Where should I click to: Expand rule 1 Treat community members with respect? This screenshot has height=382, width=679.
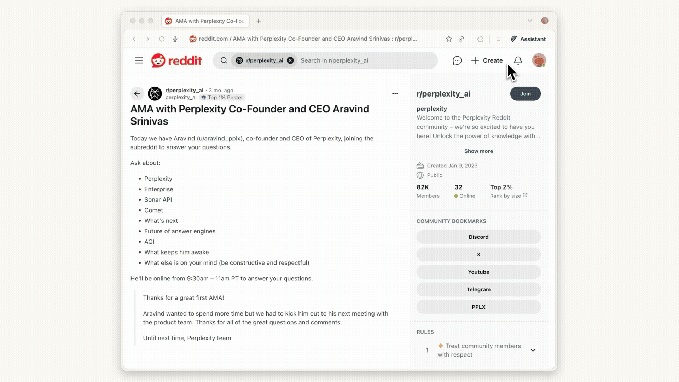pyautogui.click(x=533, y=350)
